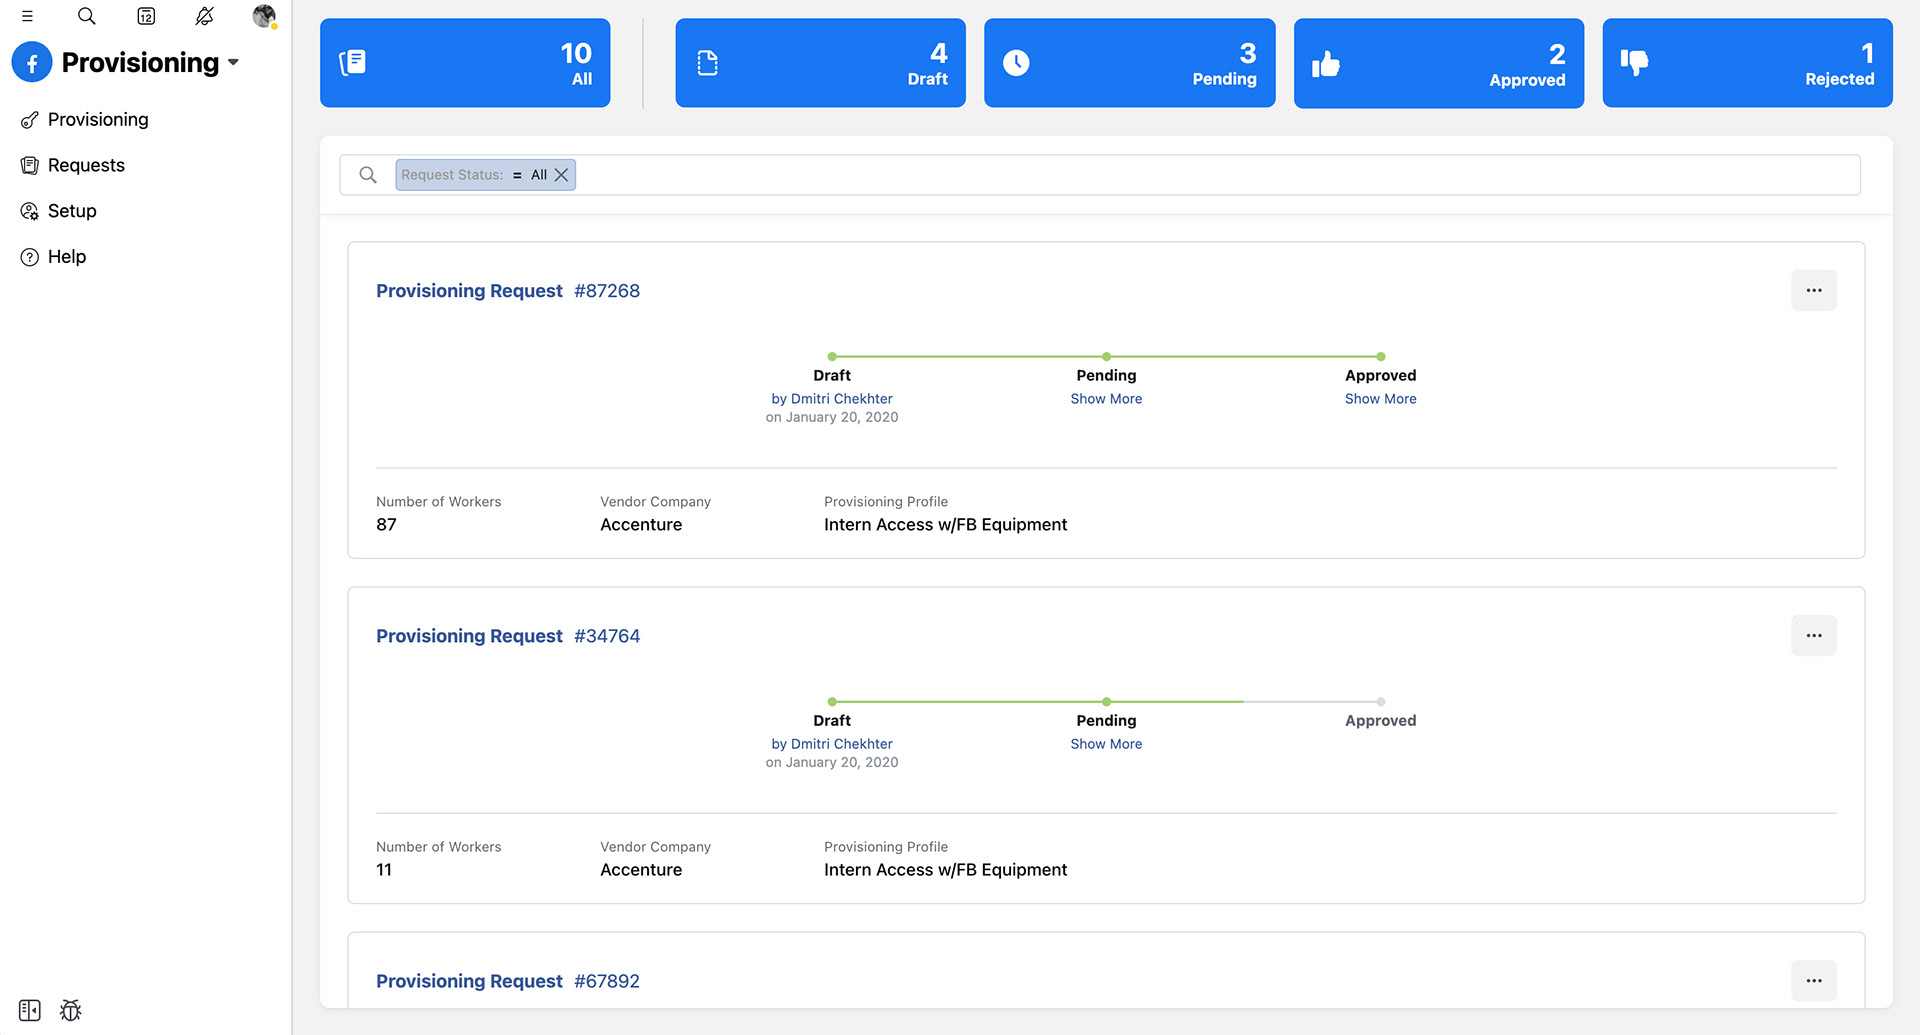Open the calendar icon showing 12
The height and width of the screenshot is (1035, 1920).
pyautogui.click(x=146, y=16)
